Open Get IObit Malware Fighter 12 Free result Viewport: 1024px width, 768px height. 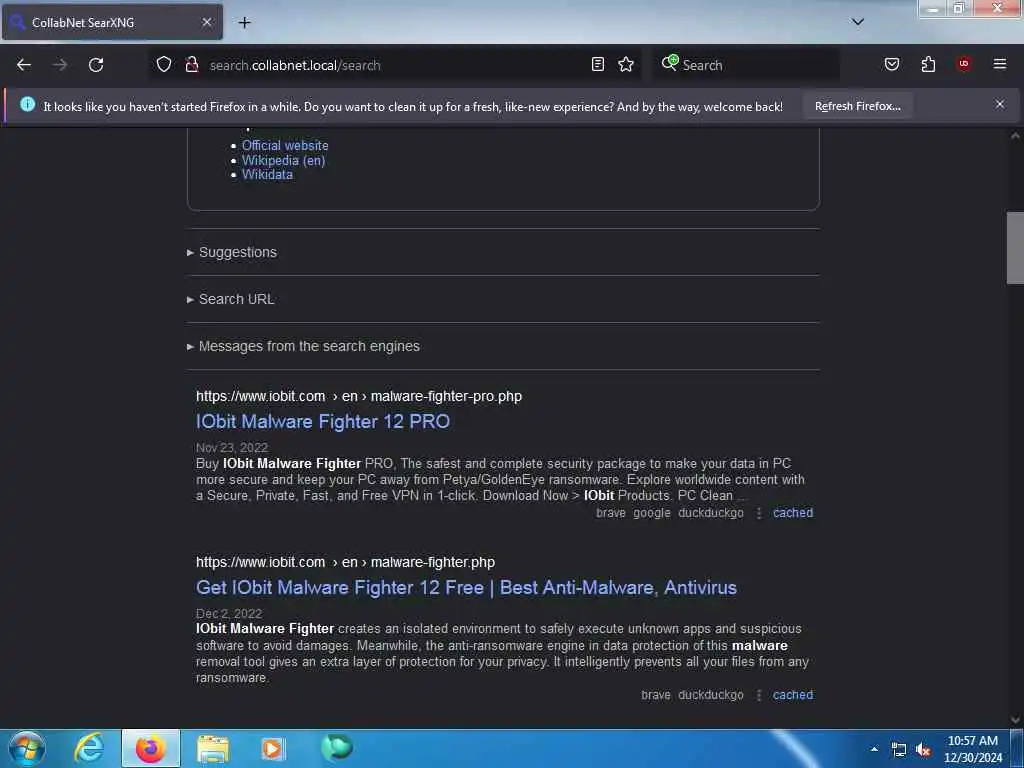(x=466, y=588)
